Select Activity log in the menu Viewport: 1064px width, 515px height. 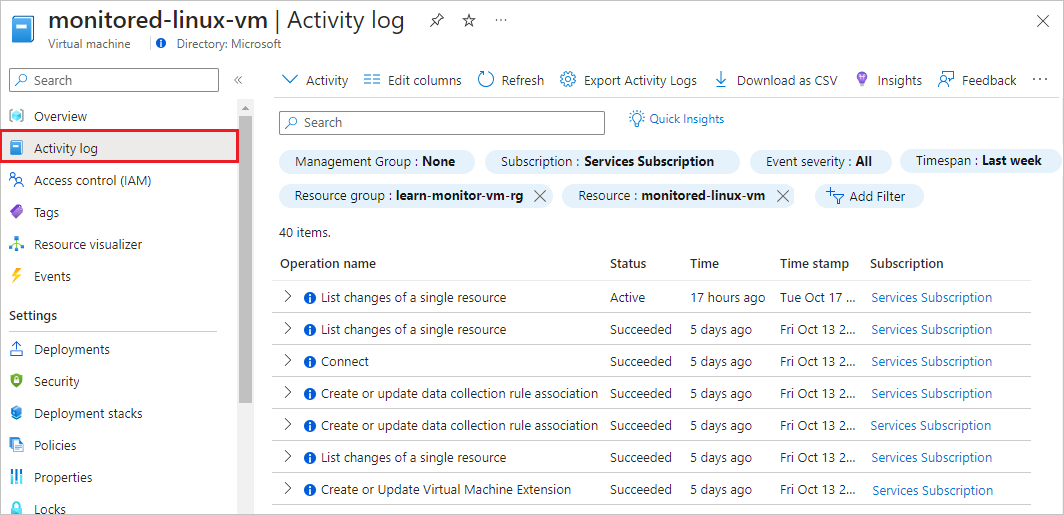click(x=119, y=148)
